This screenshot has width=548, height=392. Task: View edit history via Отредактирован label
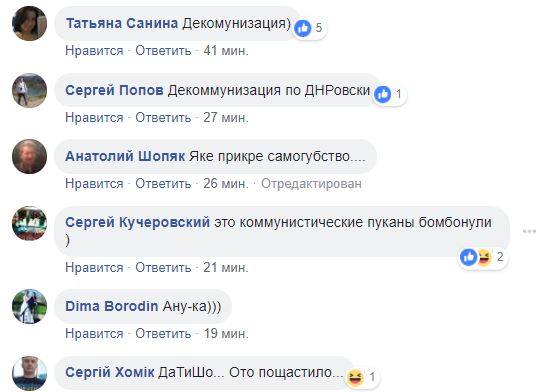[x=311, y=184]
